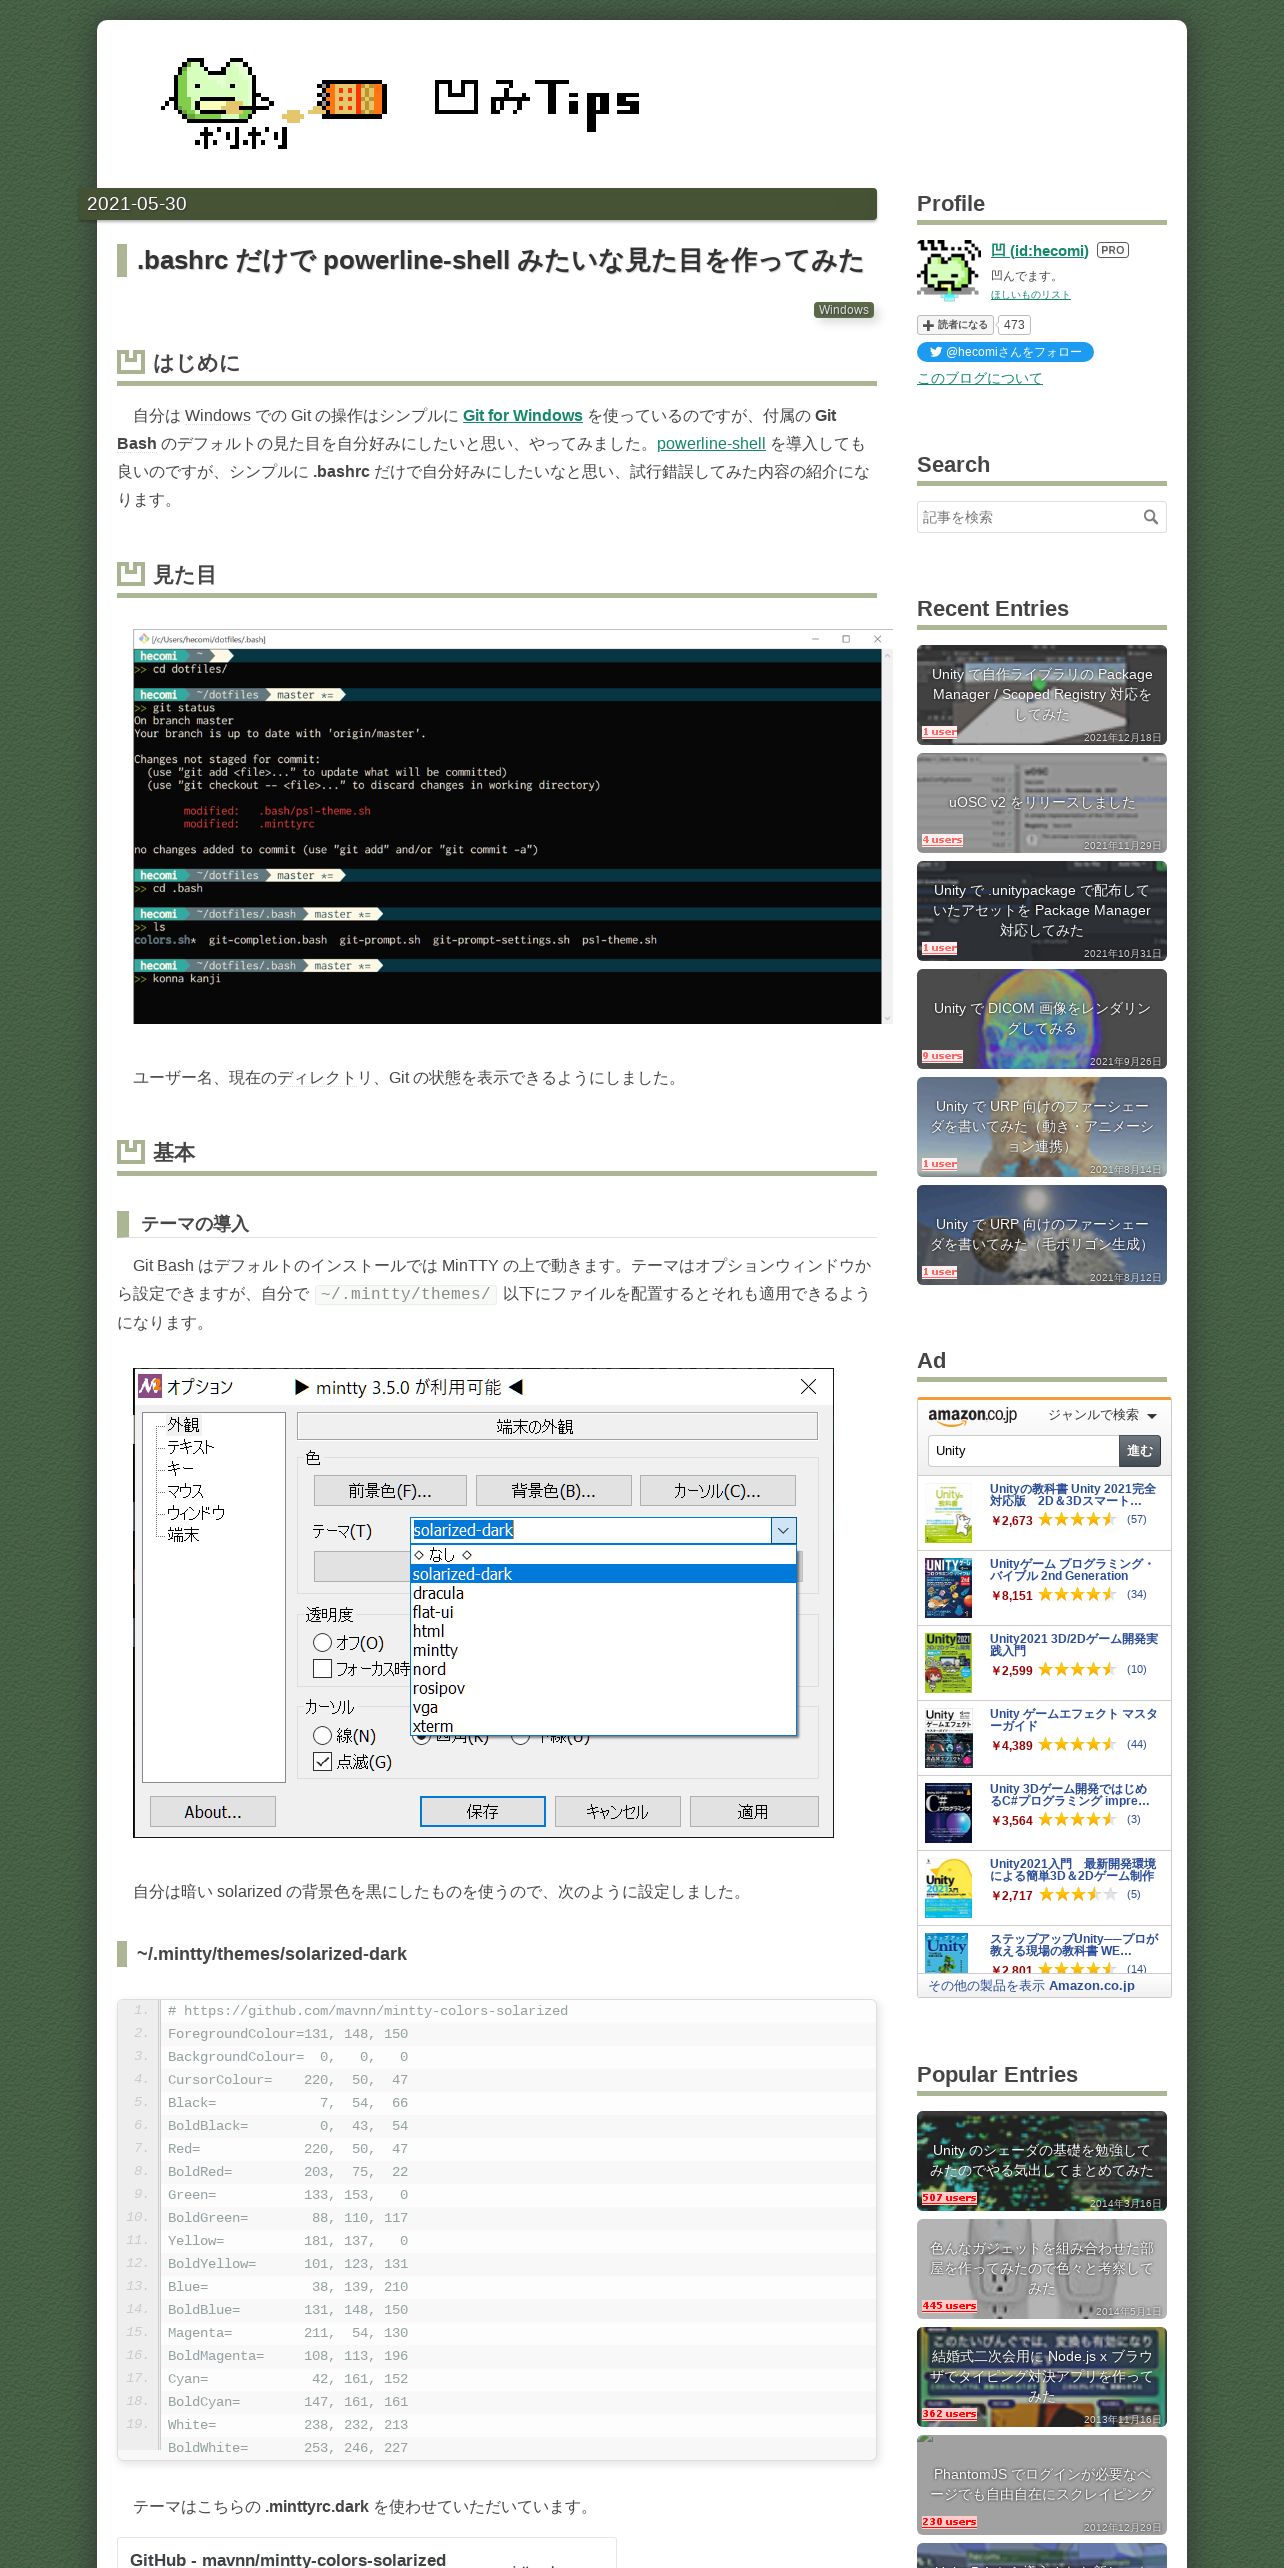Click the 進む button in Amazon ad
Viewport: 1284px width, 2568px height.
(x=1139, y=1451)
